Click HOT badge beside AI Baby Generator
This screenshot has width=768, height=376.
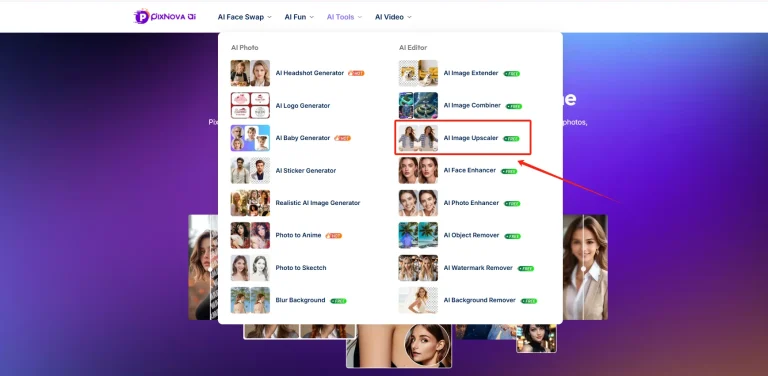pos(342,138)
